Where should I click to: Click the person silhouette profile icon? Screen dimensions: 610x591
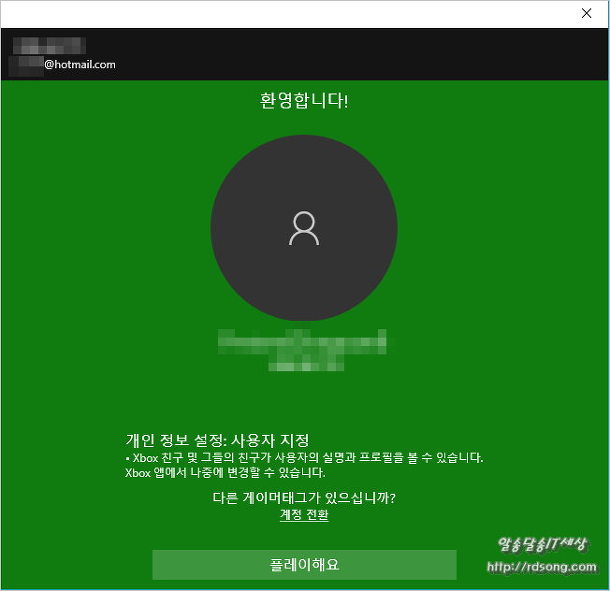coord(304,228)
